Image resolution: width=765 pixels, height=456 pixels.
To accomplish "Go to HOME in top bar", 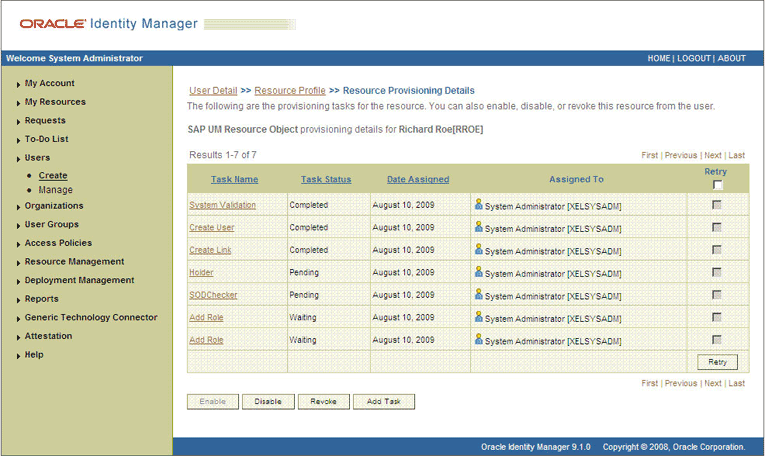I will point(659,58).
